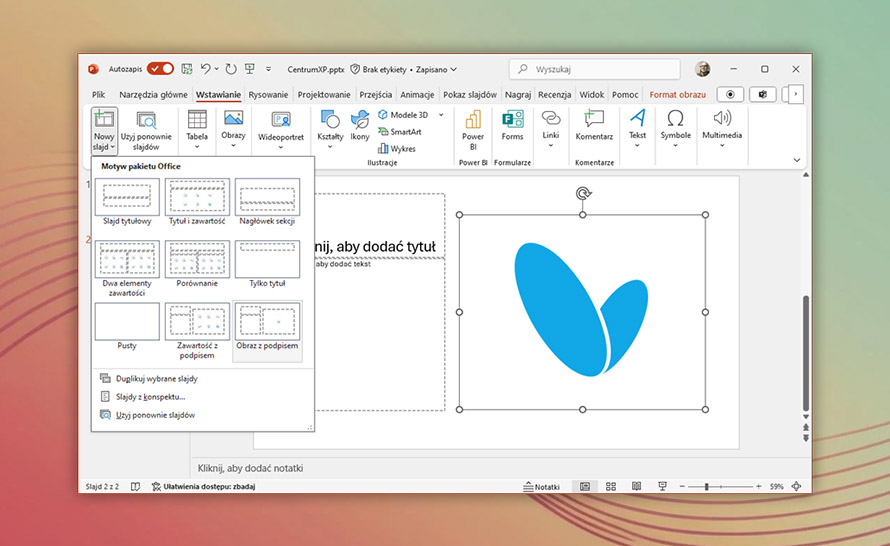Insert Modele 3D from the ribbon

coord(404,115)
